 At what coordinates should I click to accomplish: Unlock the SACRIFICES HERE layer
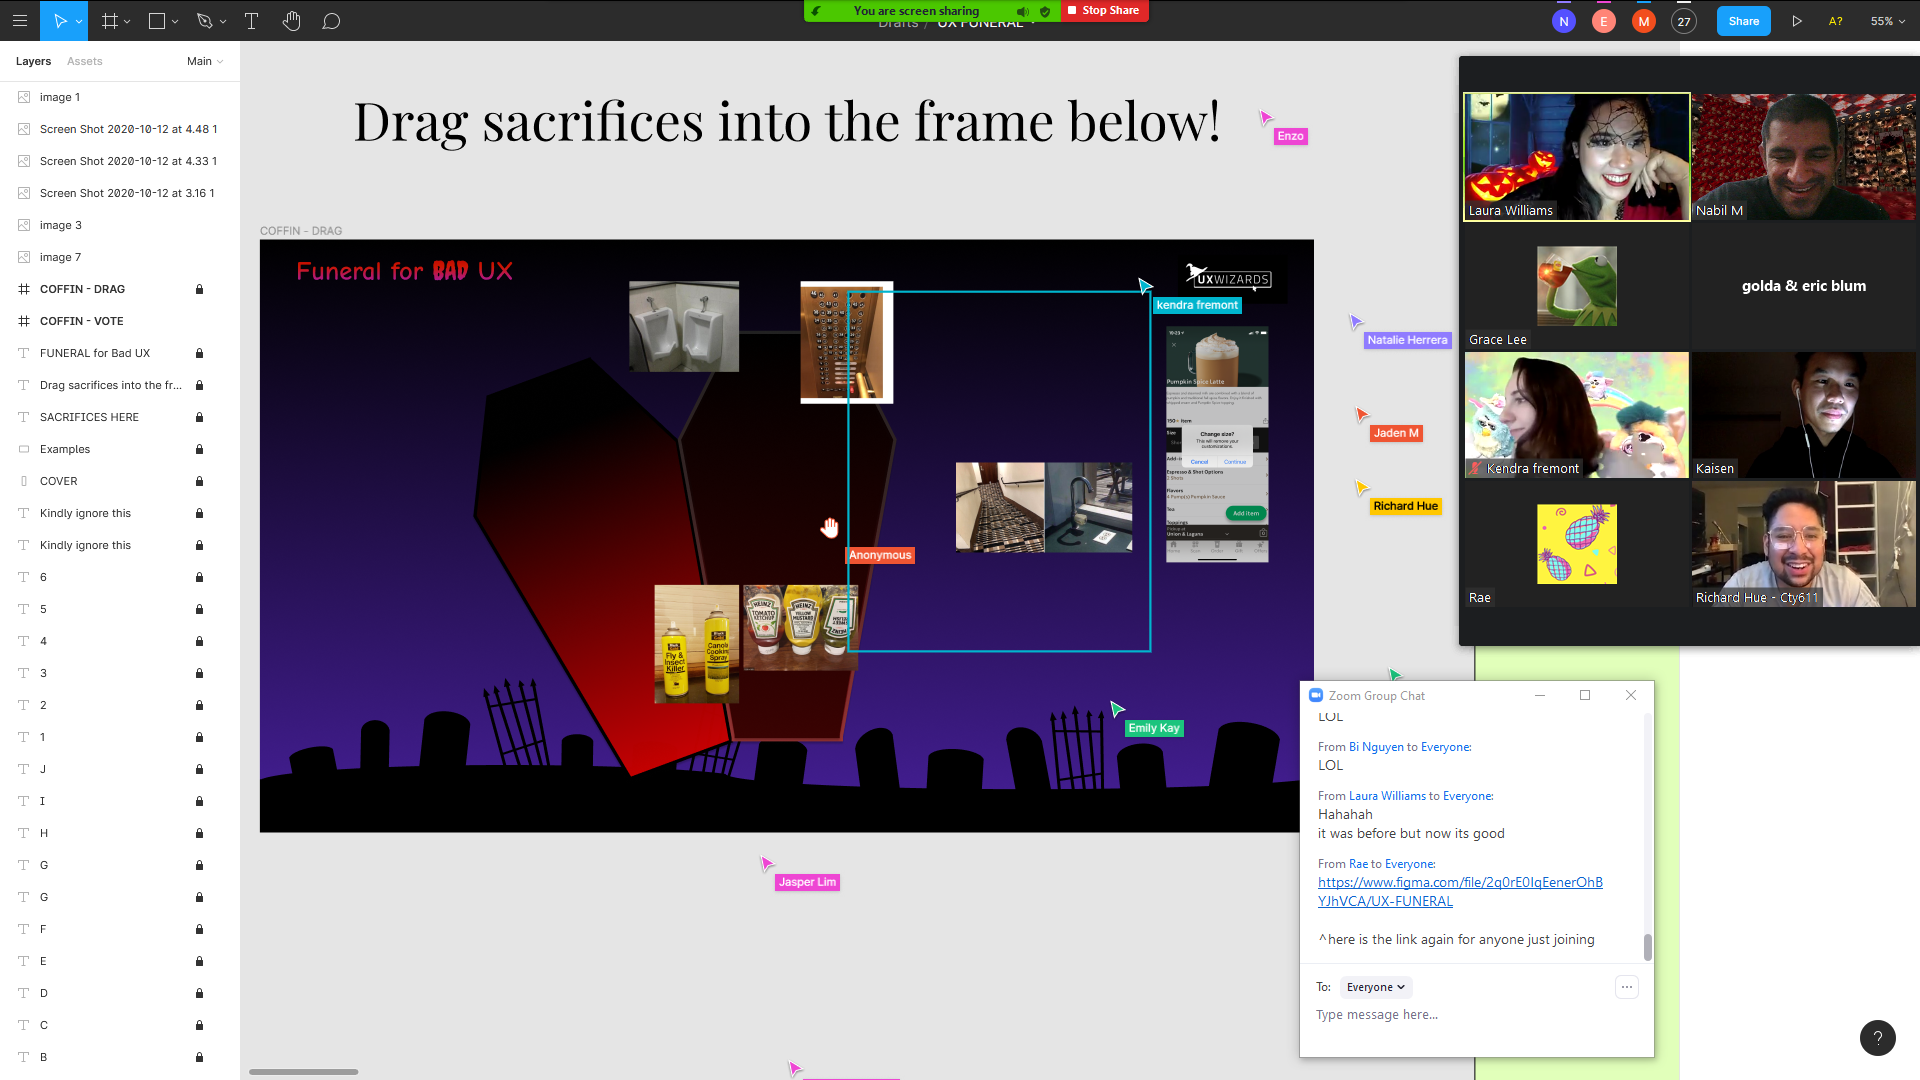tap(199, 417)
